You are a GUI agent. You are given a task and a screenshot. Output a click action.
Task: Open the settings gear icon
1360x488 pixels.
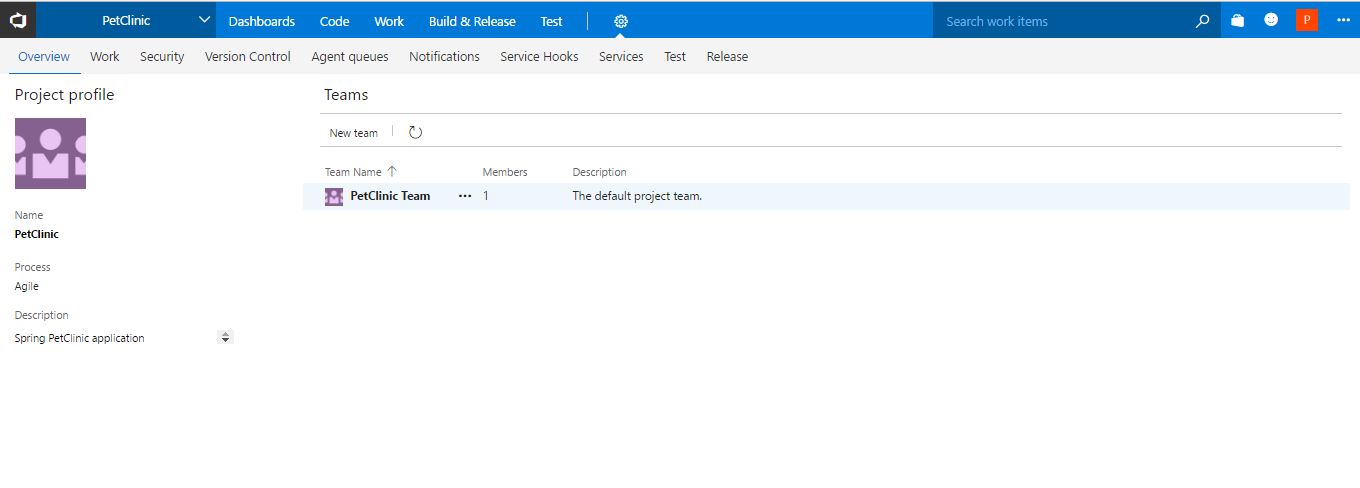(620, 21)
